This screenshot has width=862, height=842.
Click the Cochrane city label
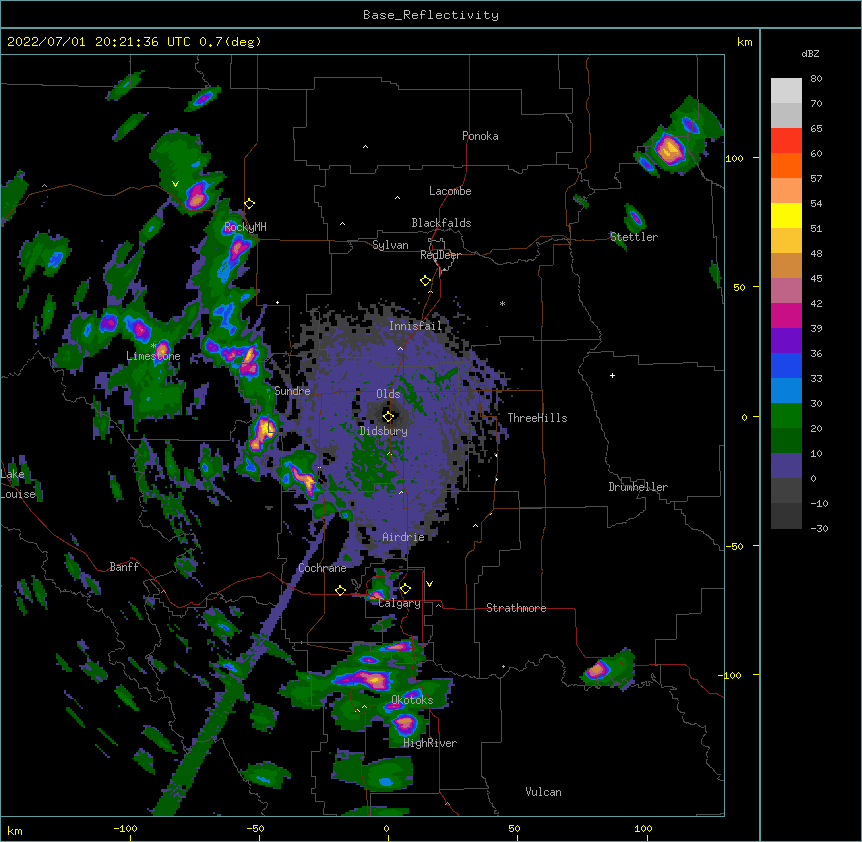coord(322,568)
